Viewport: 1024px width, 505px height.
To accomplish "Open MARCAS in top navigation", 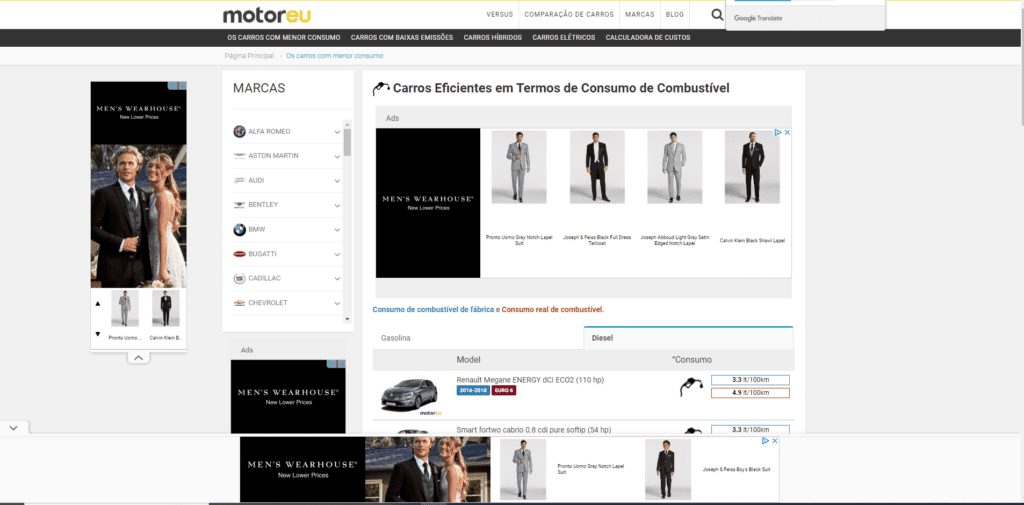I will click(x=639, y=14).
